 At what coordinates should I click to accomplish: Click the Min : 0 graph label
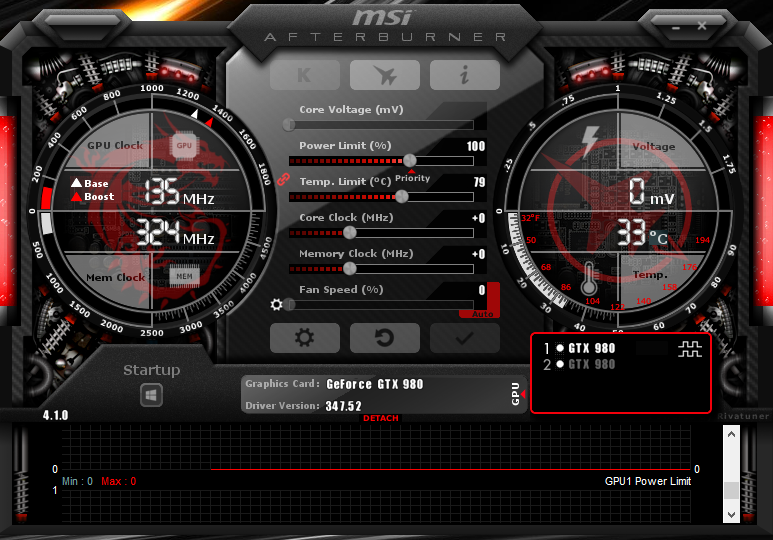tap(77, 481)
